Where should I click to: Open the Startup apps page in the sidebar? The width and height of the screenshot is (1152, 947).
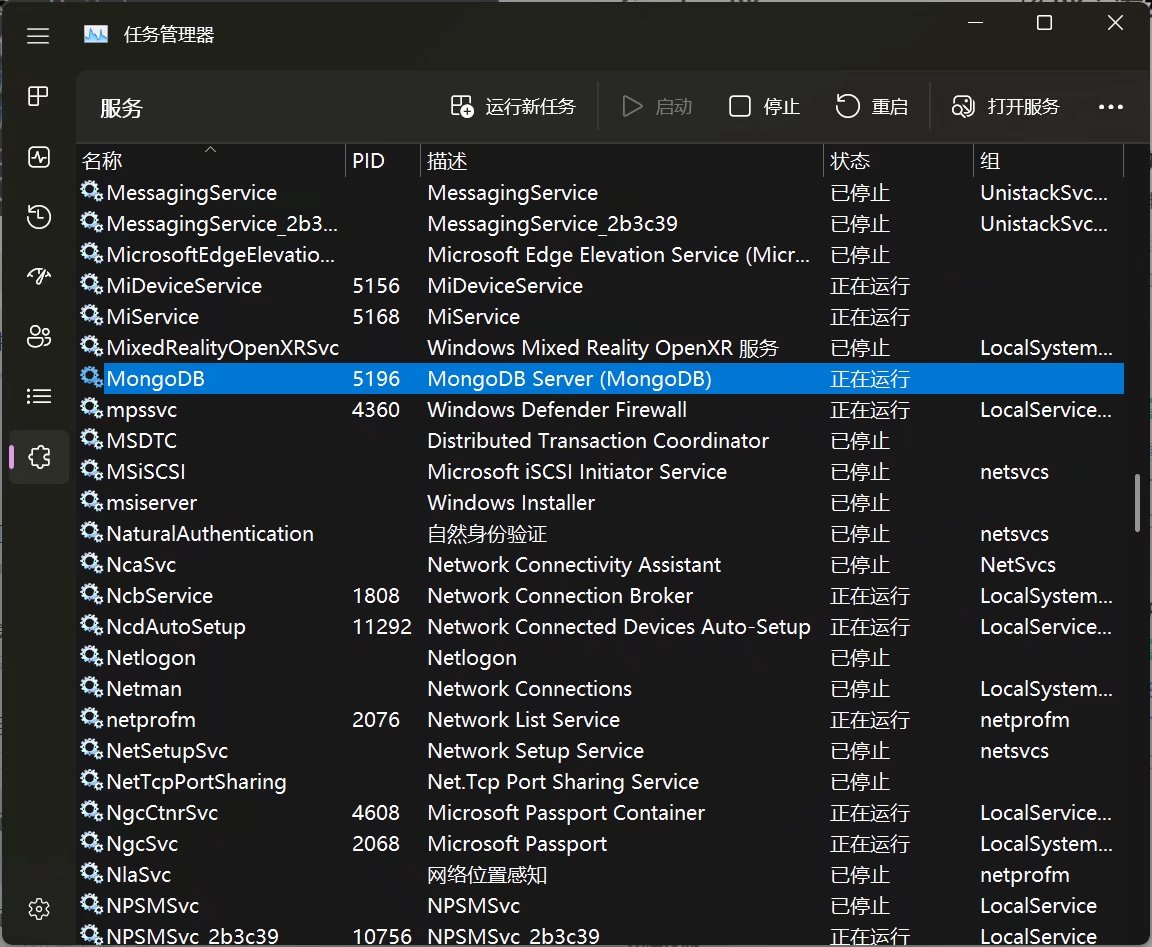pos(38,276)
